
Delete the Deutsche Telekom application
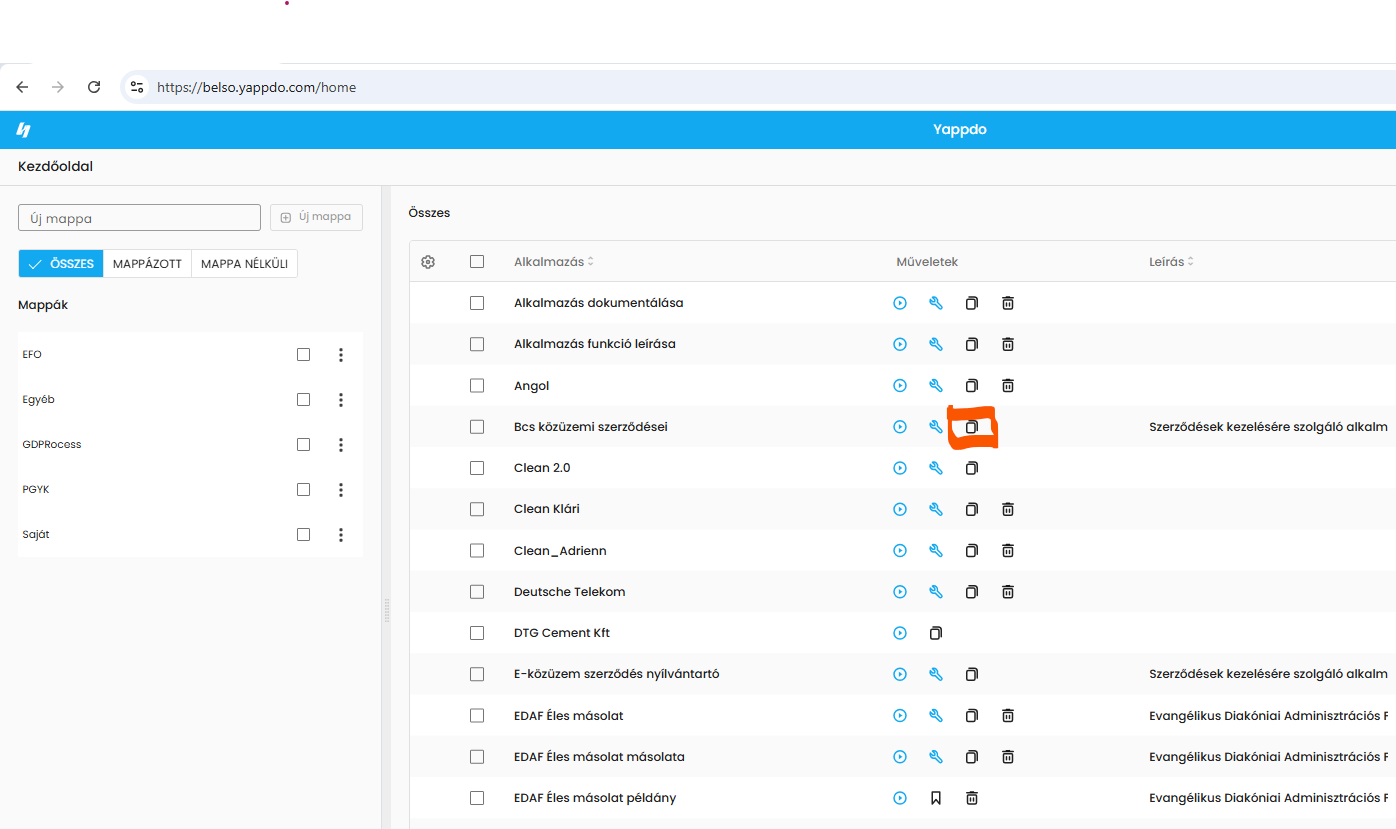[1008, 592]
